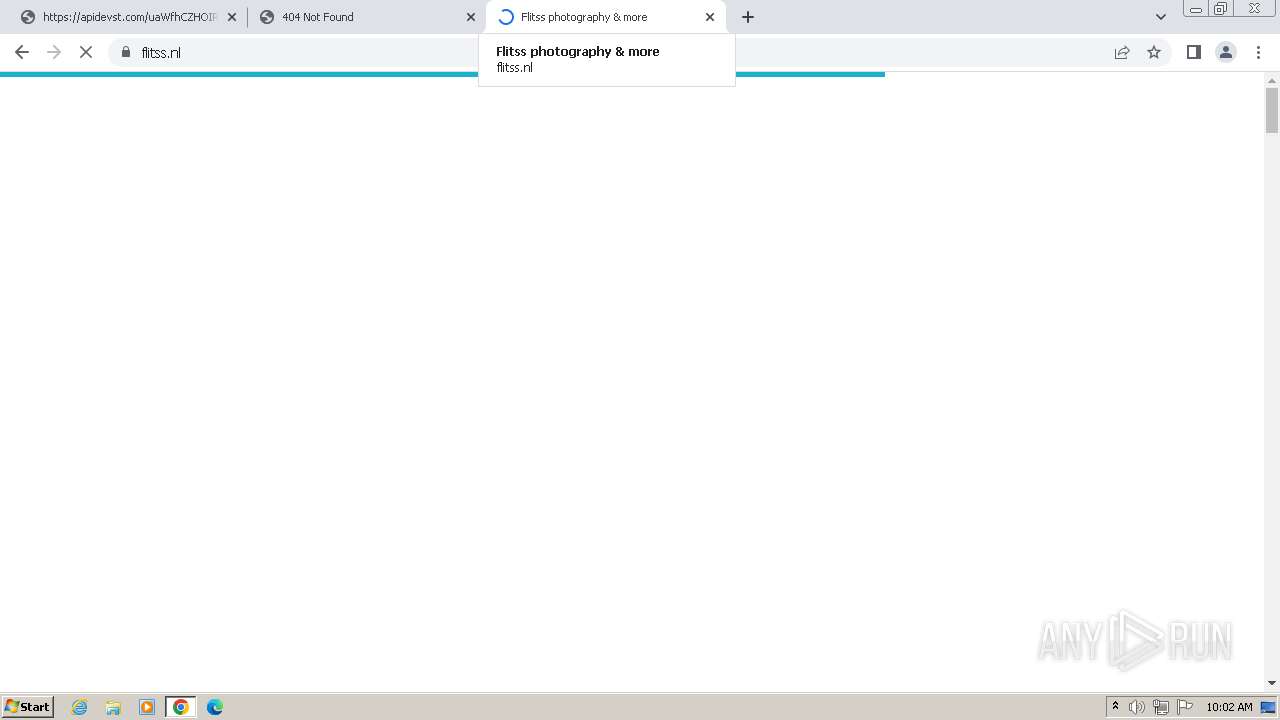Open a new browser tab
This screenshot has height=720, width=1280.
pos(748,17)
